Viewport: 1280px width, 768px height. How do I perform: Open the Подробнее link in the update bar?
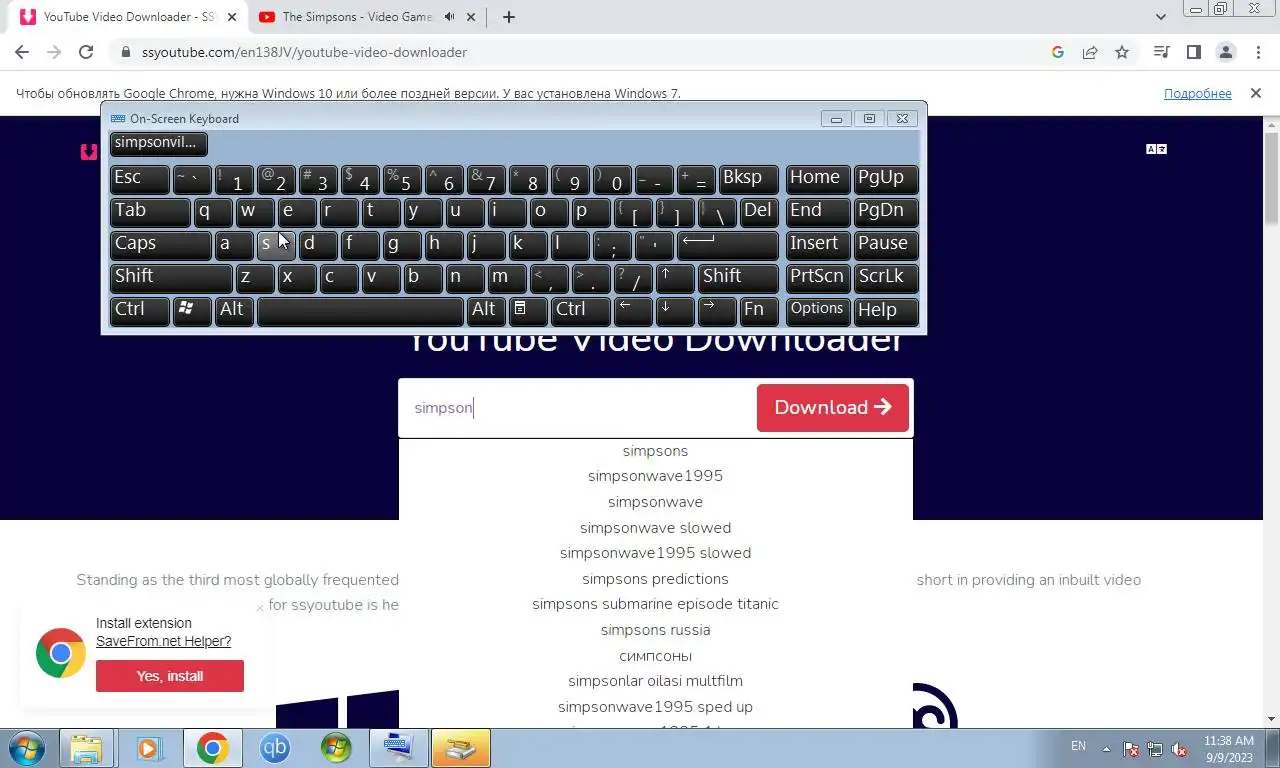click(x=1197, y=93)
